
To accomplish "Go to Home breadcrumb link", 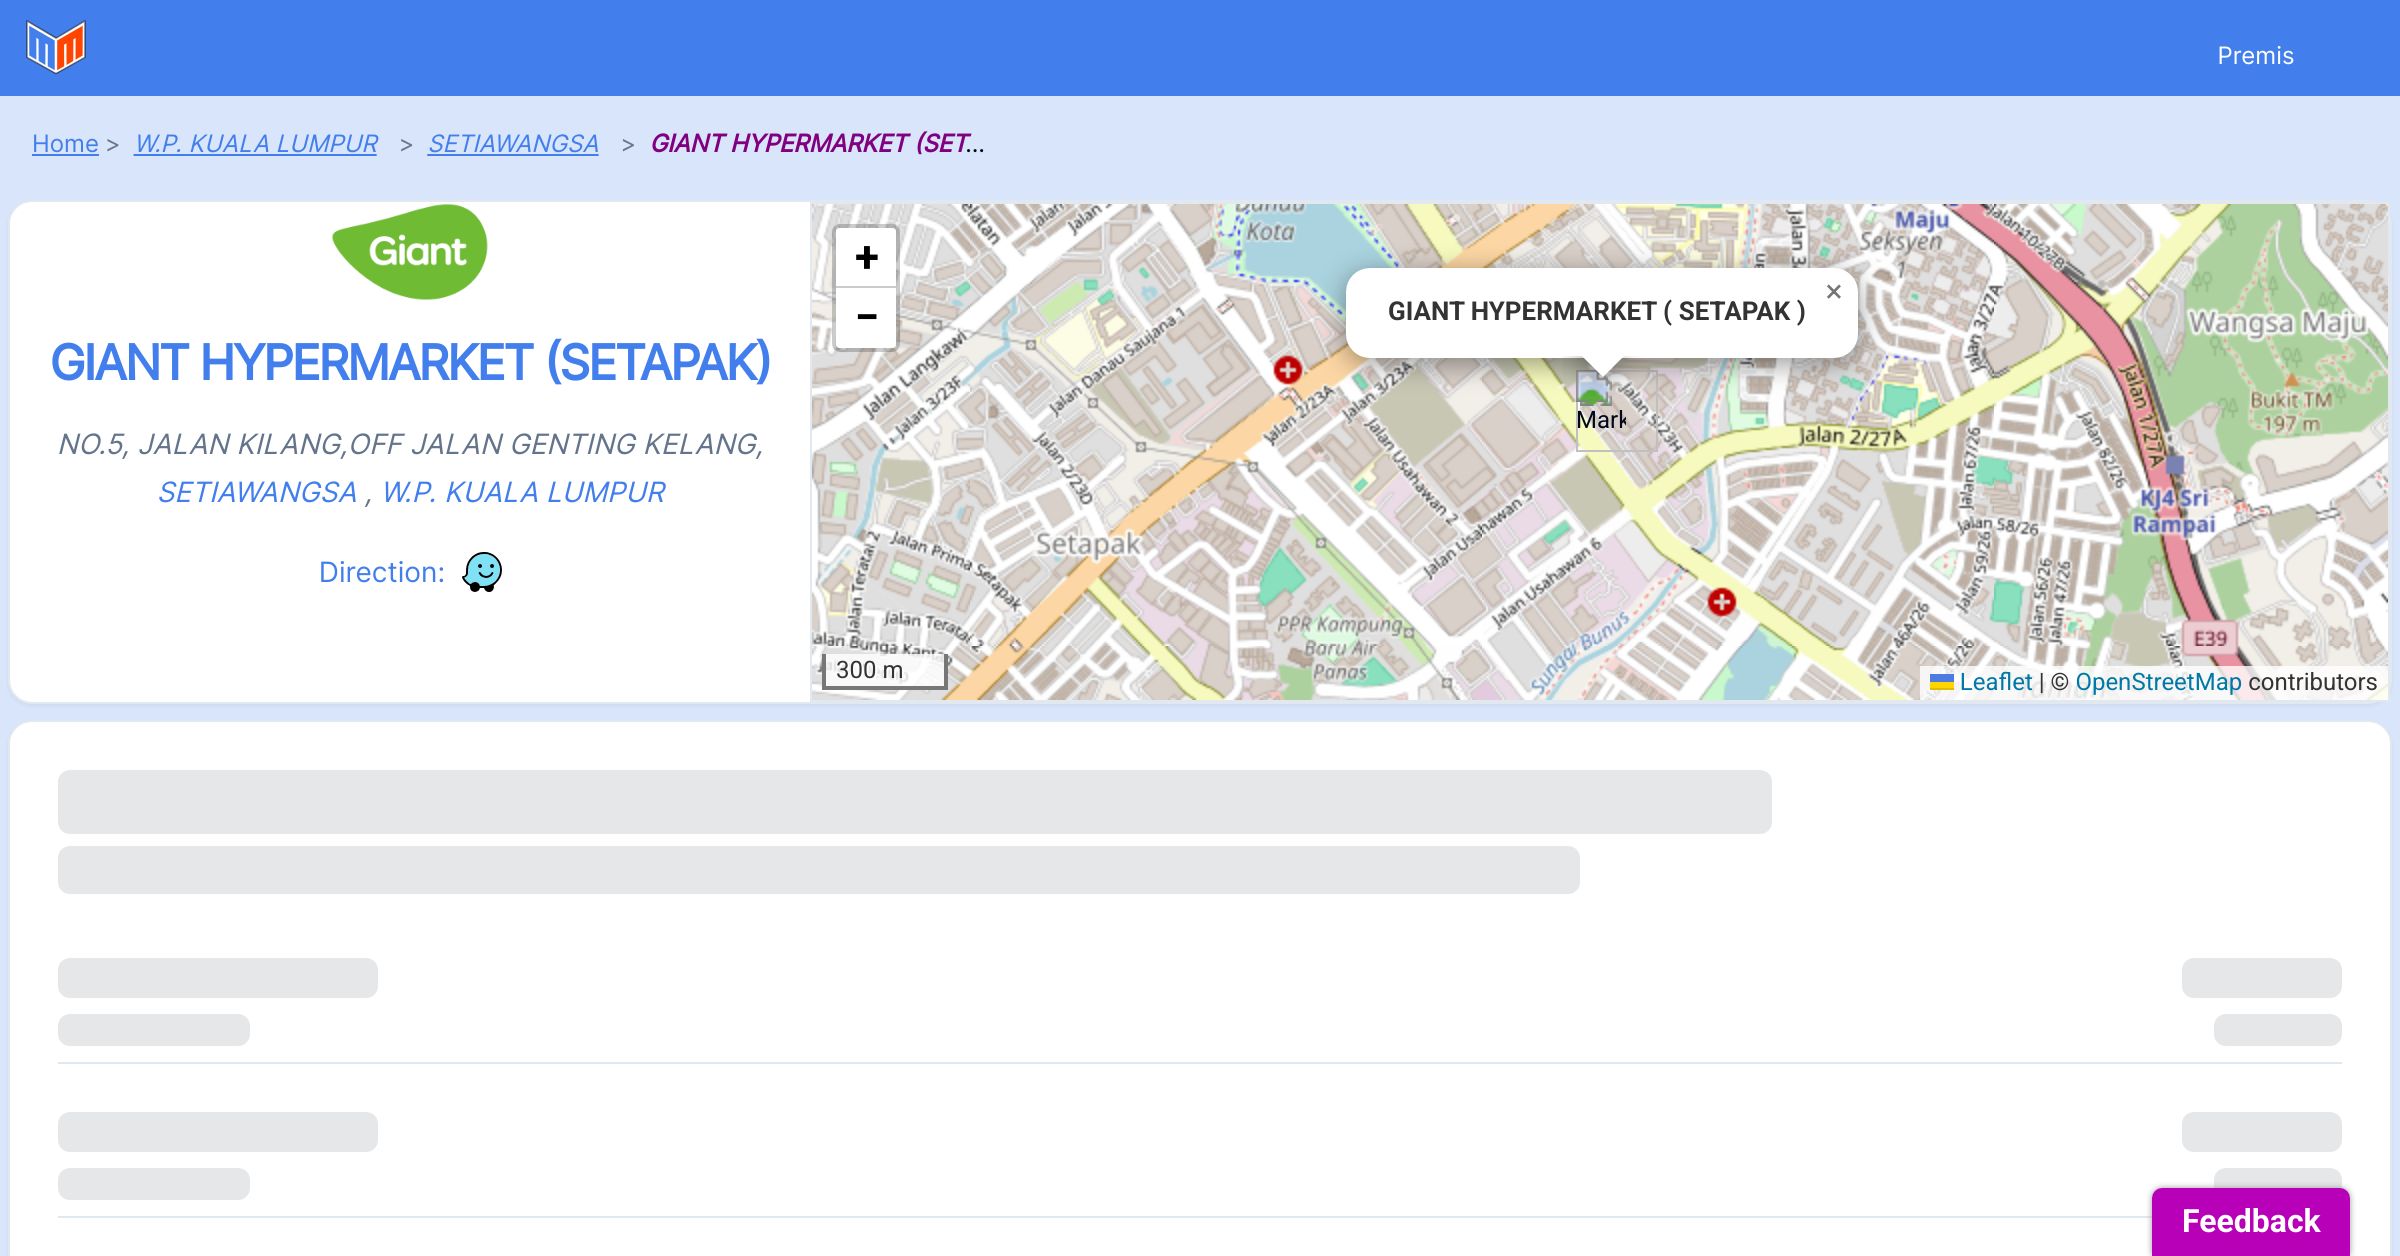I will point(65,144).
